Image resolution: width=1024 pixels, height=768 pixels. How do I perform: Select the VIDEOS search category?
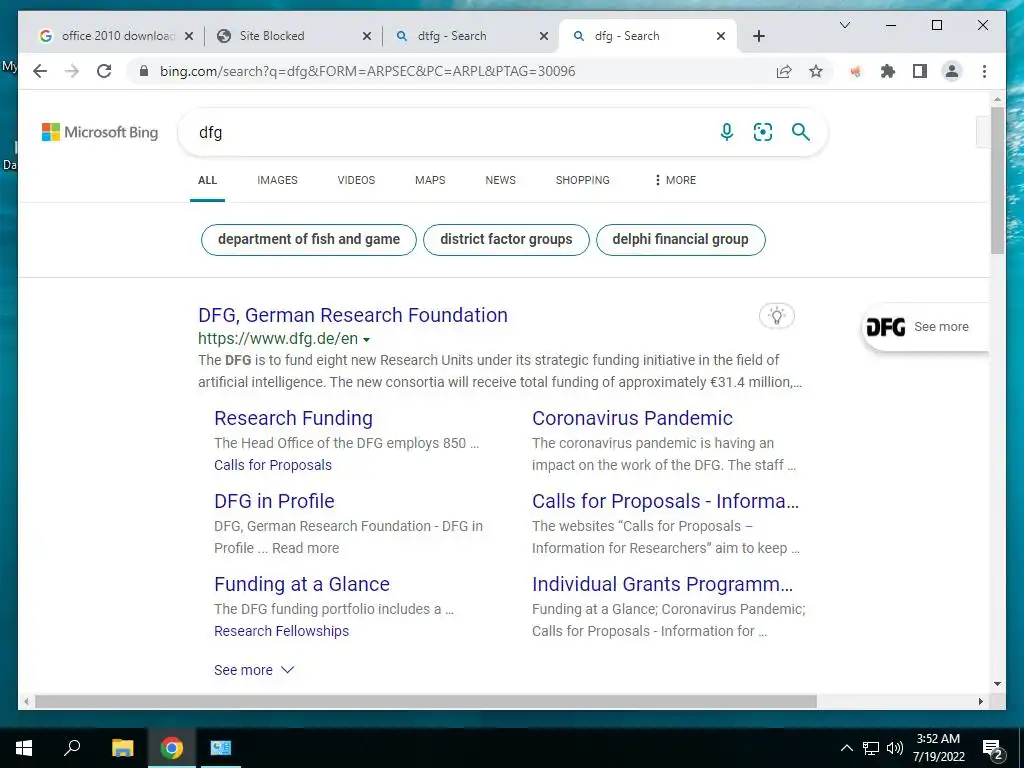coord(356,180)
